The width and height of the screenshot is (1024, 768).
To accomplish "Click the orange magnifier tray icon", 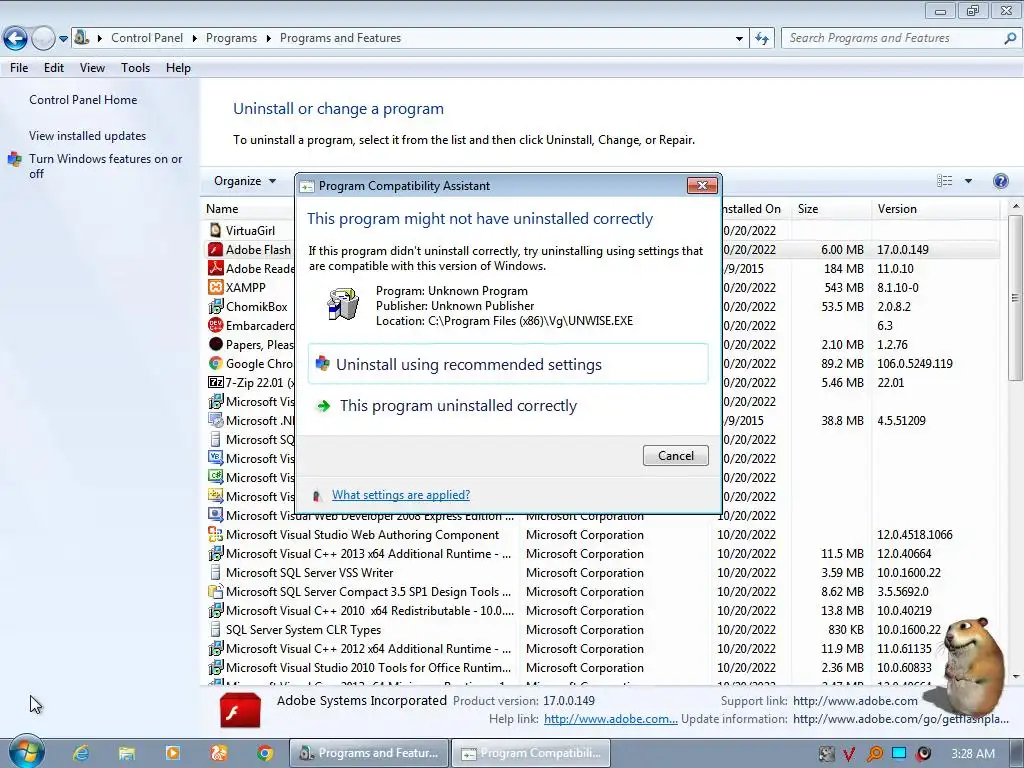I will coord(874,754).
